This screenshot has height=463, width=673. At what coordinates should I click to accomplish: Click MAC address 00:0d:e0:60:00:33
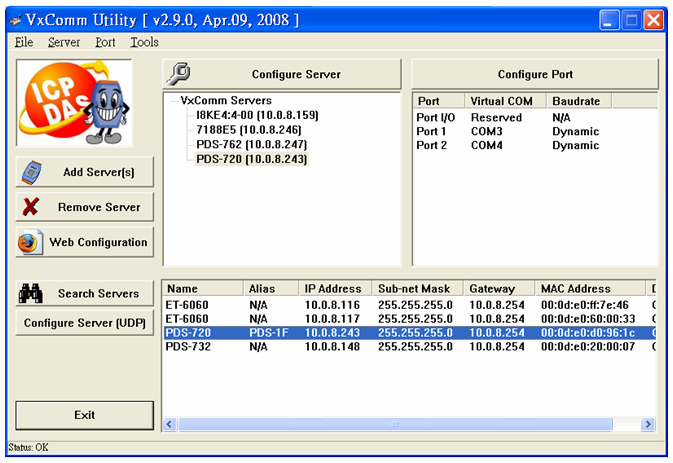point(588,319)
